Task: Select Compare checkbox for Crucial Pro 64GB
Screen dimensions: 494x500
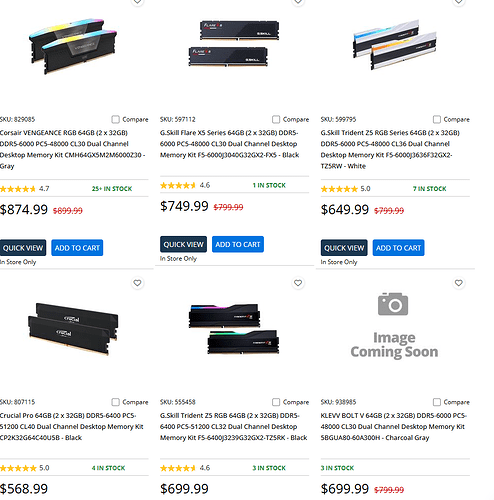Action: (x=115, y=402)
